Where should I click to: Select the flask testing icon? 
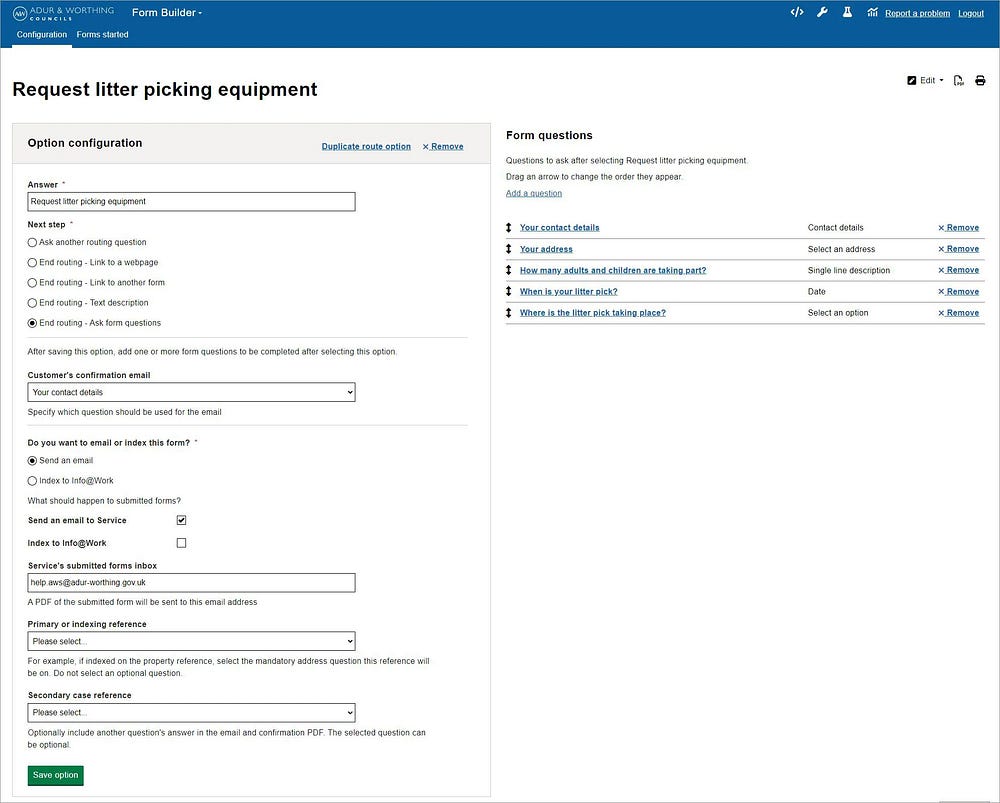coord(846,12)
